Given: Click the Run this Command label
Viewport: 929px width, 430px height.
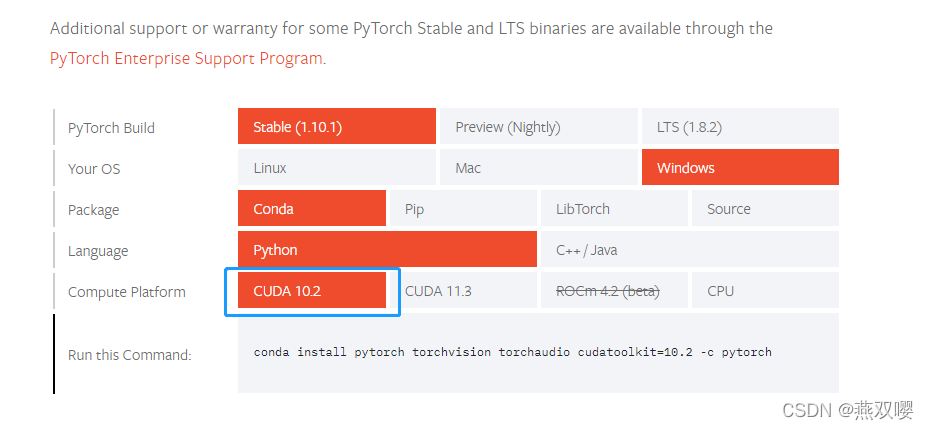Looking at the screenshot, I should click(129, 355).
